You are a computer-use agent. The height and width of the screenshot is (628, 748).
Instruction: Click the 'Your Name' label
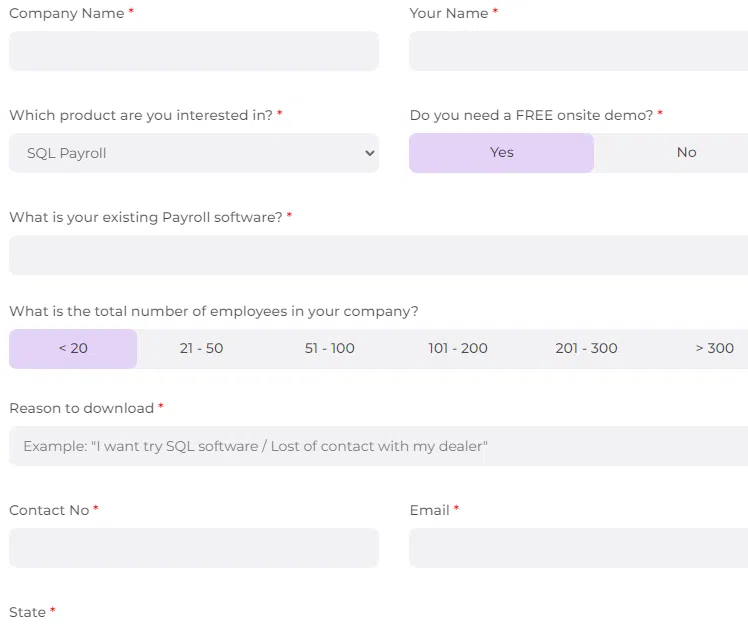click(449, 13)
